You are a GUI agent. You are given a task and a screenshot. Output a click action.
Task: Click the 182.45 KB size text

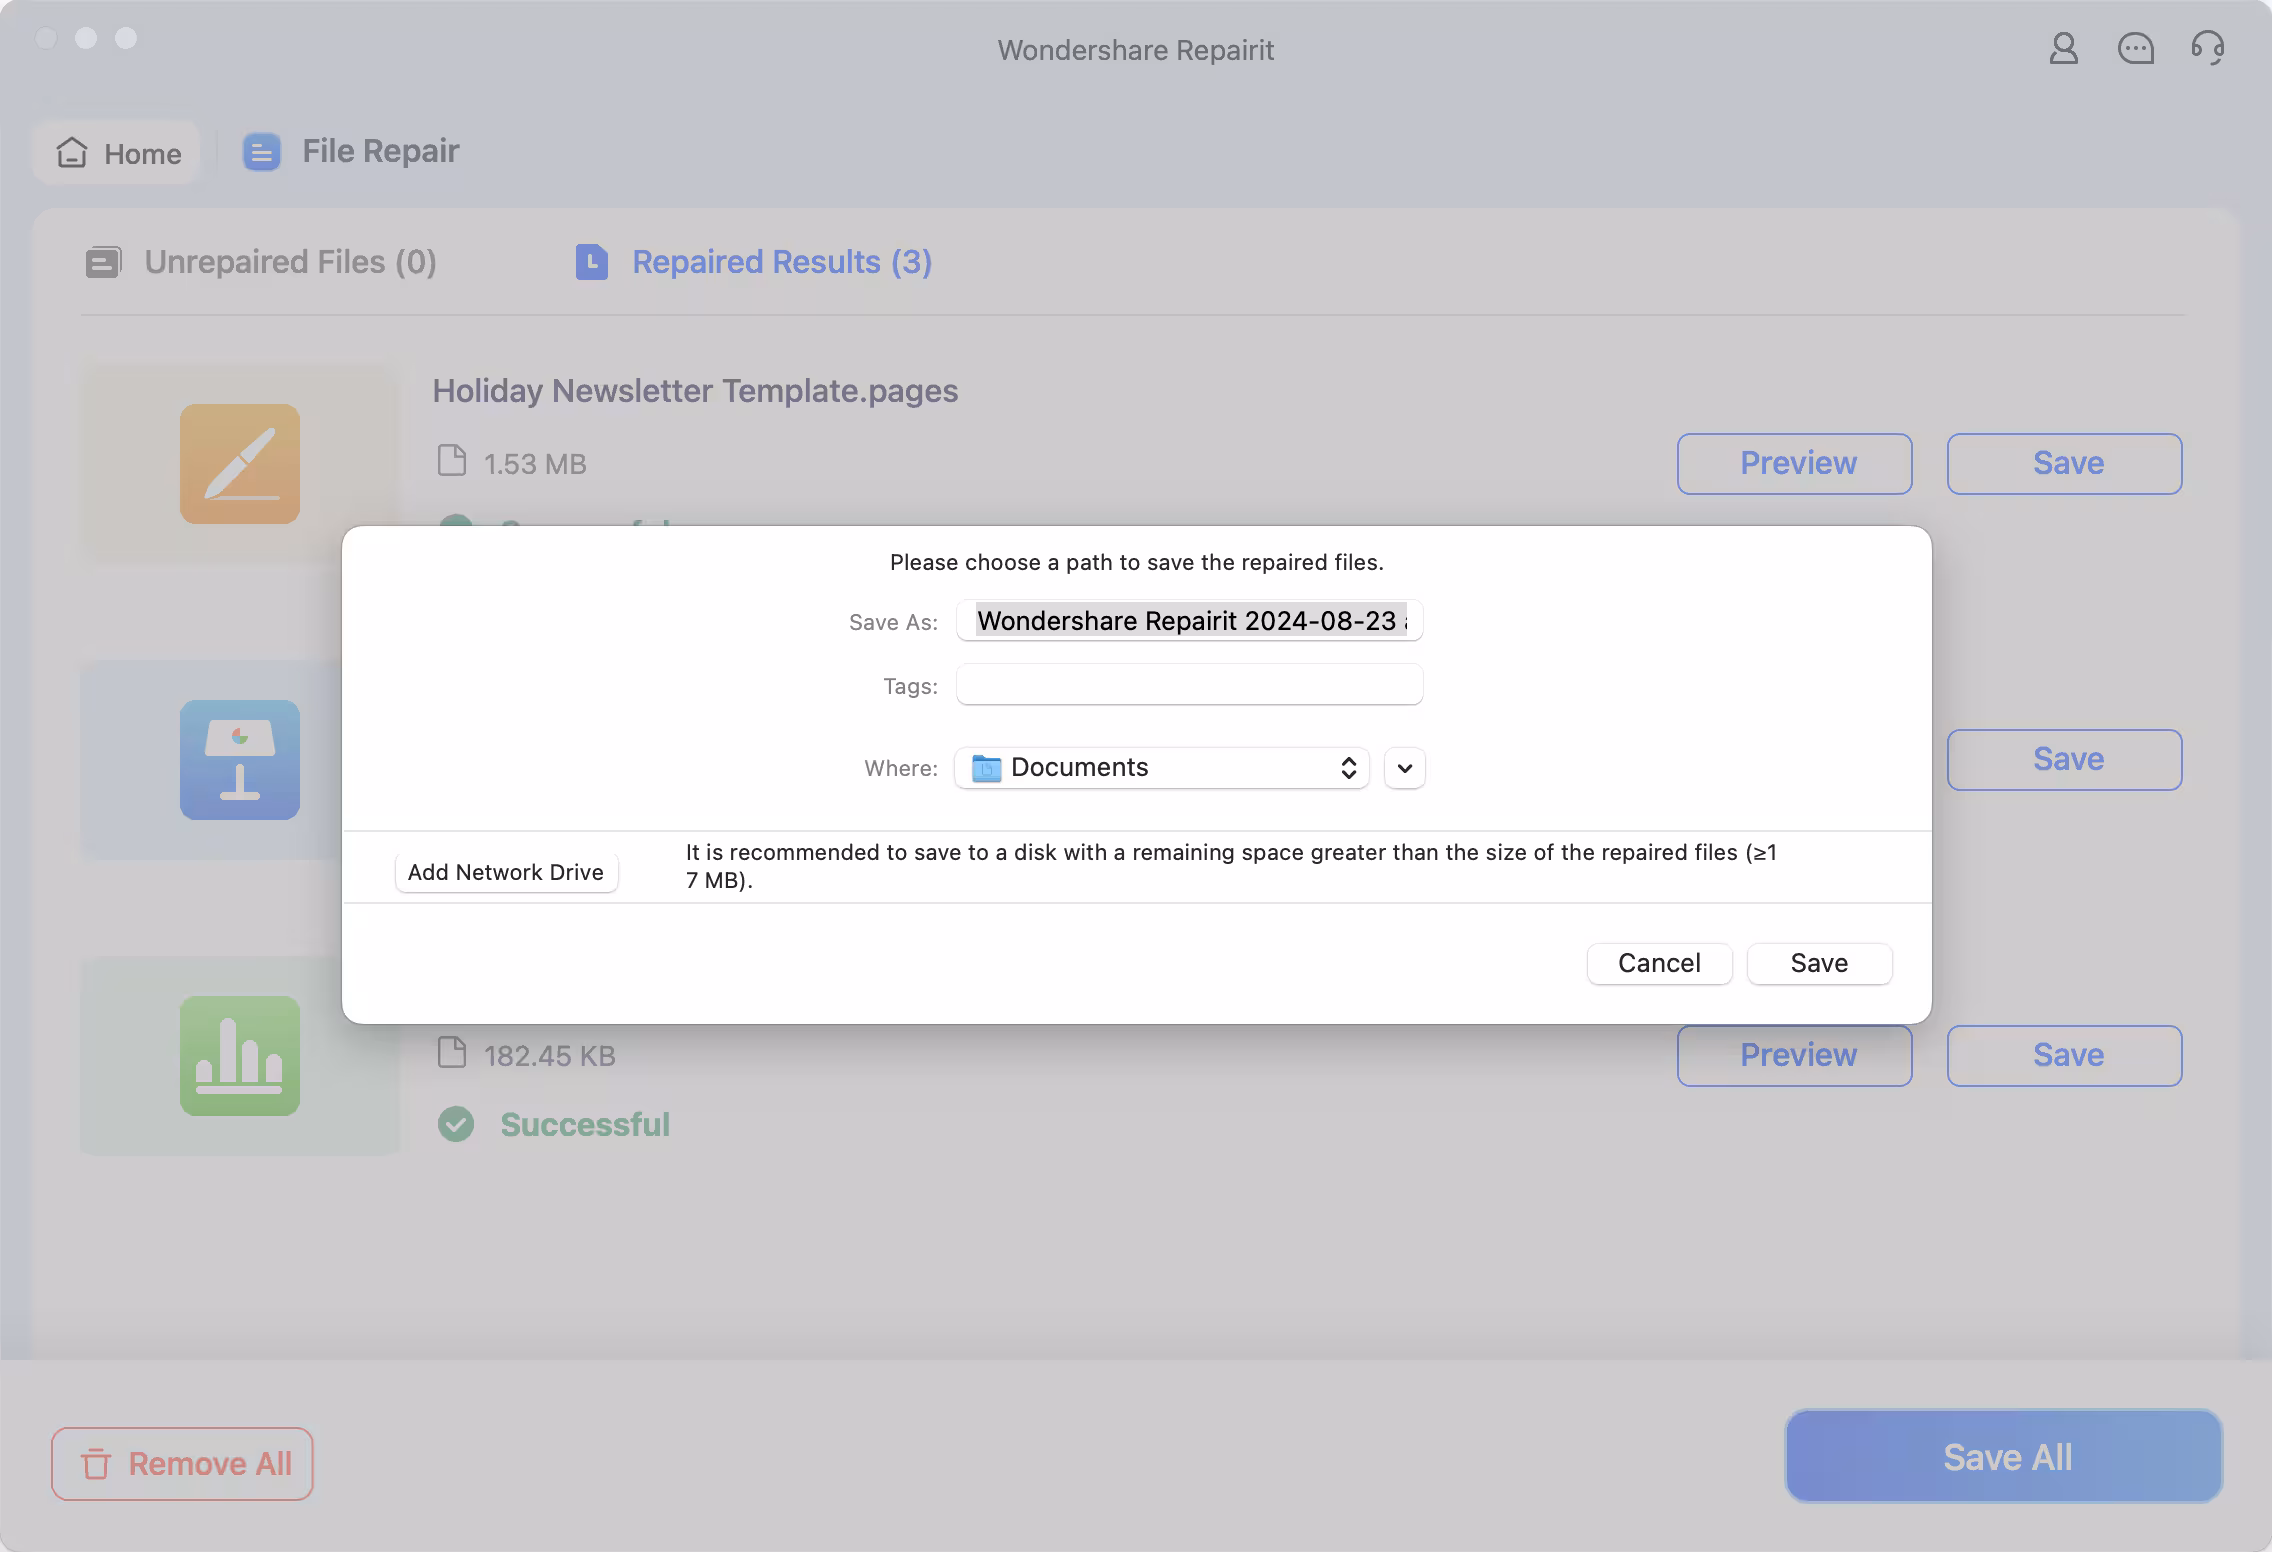[550, 1056]
